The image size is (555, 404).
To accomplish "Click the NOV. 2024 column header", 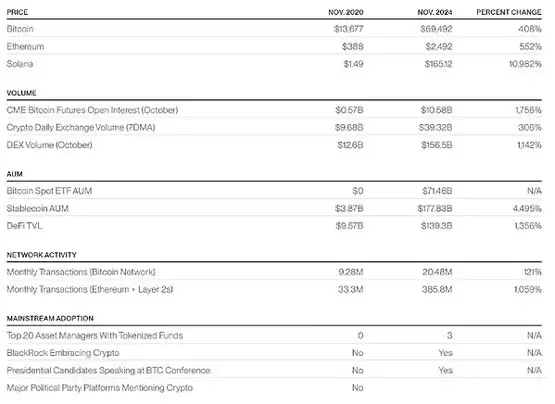I will tap(435, 12).
